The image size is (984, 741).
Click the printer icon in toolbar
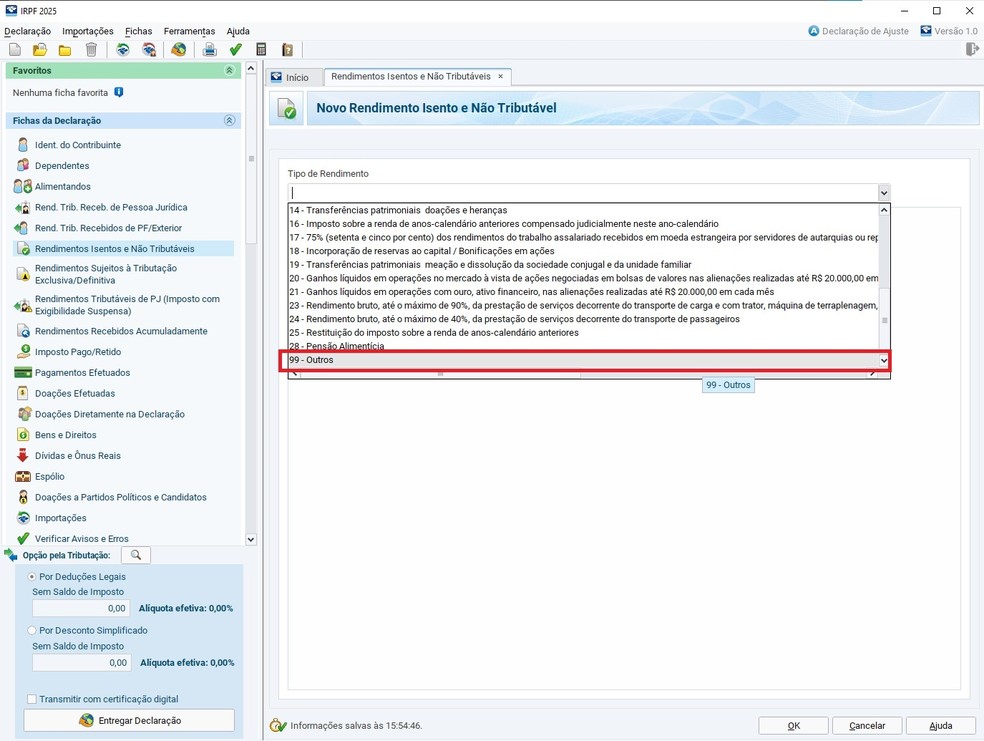click(209, 50)
